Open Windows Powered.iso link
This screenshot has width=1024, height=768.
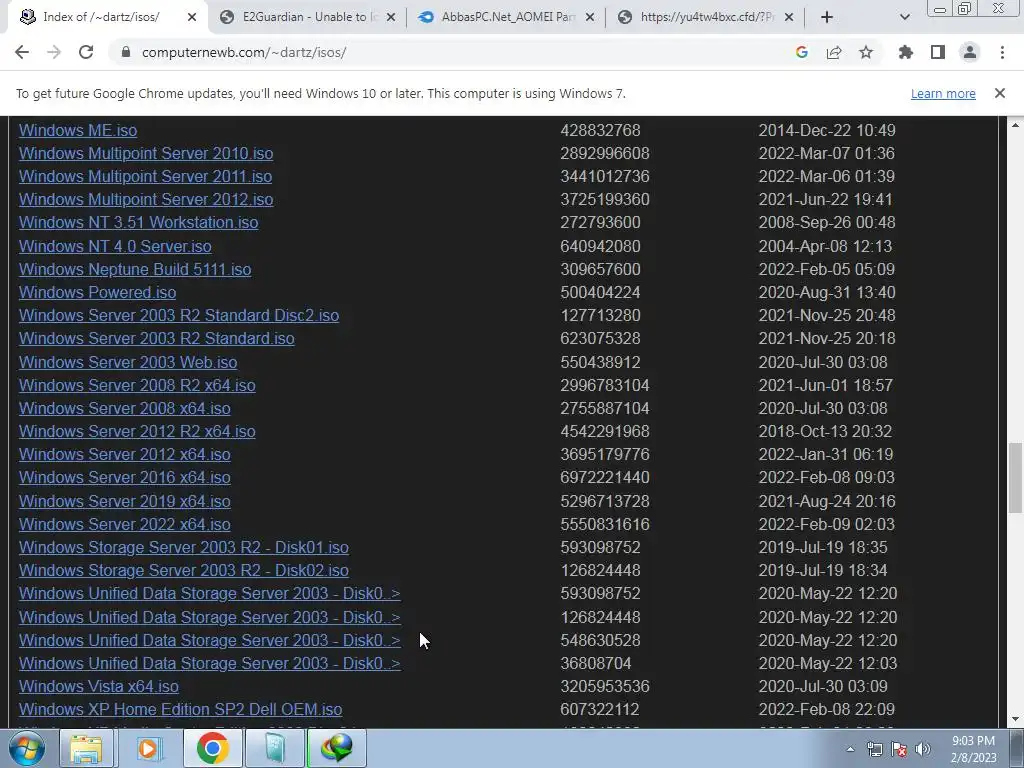coord(97,292)
